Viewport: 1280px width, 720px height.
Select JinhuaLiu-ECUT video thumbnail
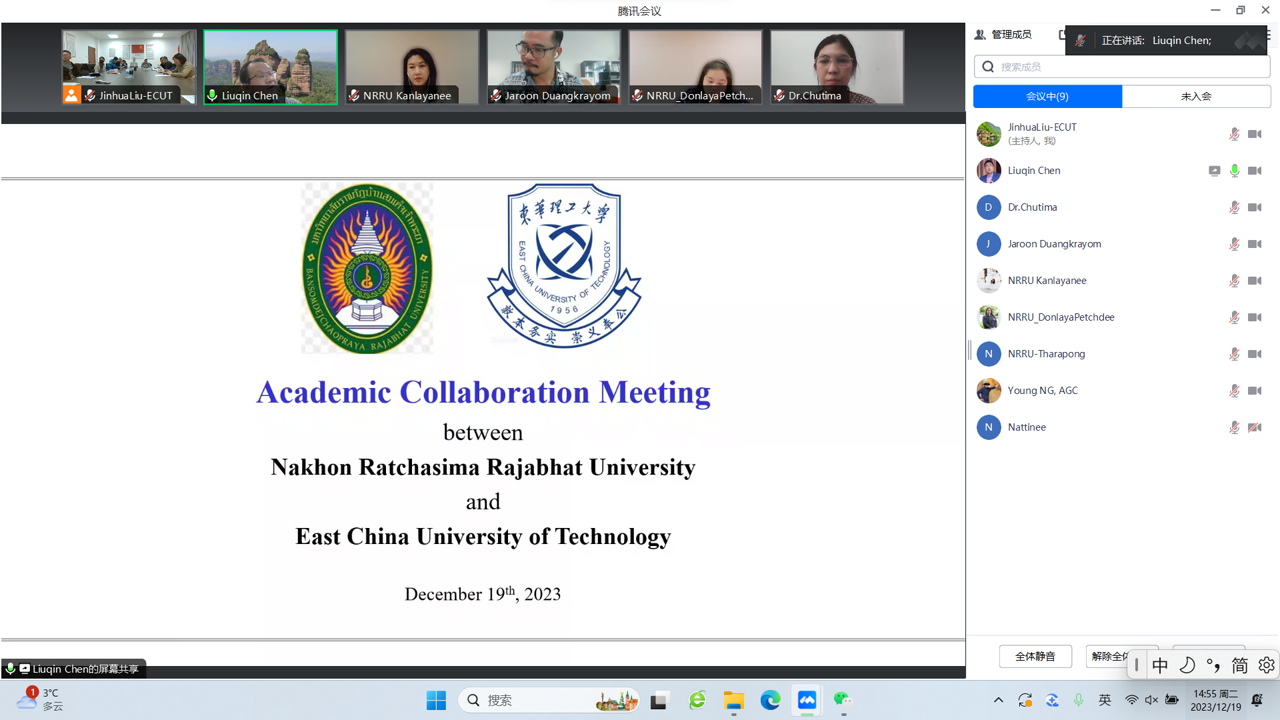130,67
